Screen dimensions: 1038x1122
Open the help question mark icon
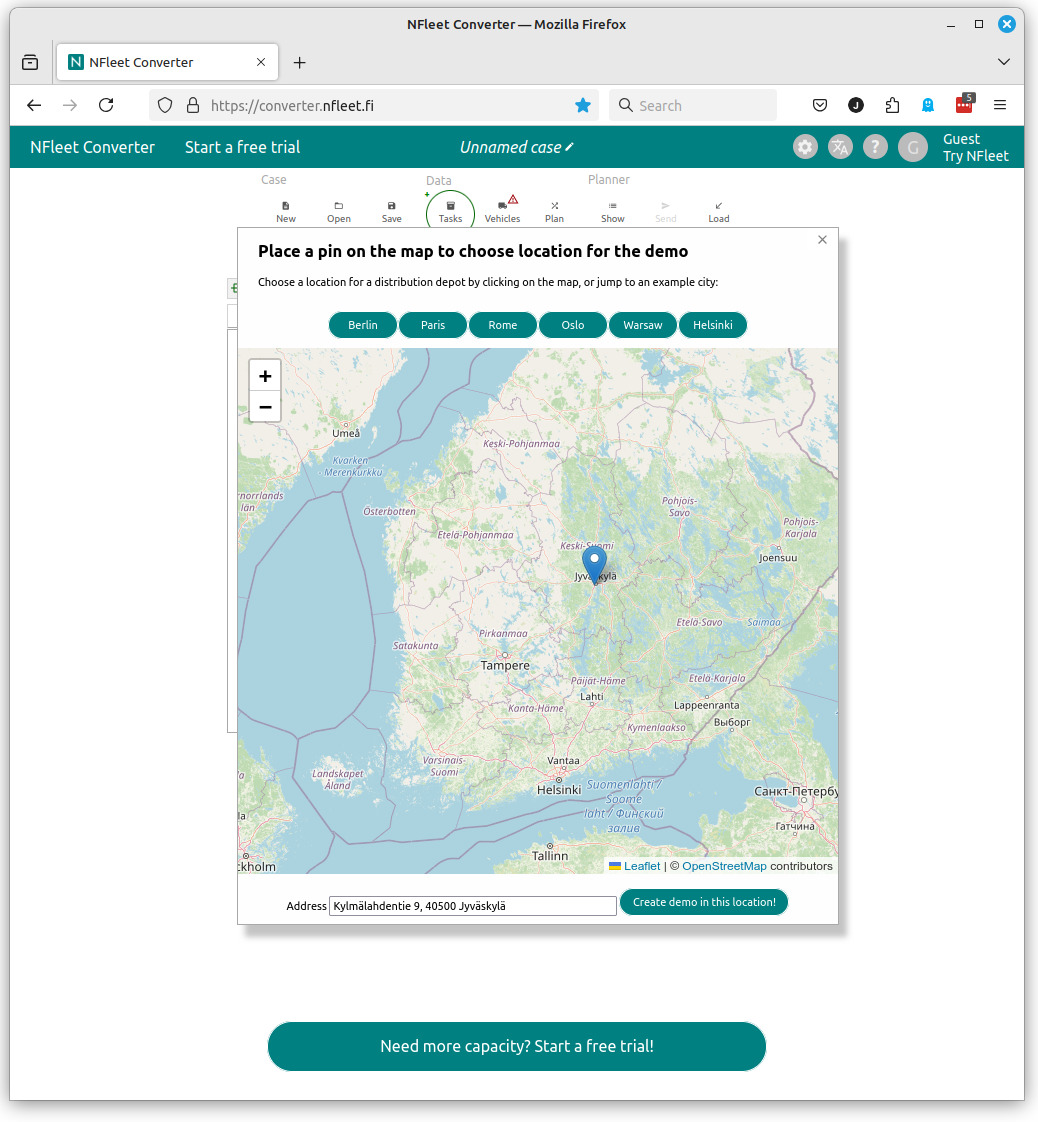pos(875,147)
